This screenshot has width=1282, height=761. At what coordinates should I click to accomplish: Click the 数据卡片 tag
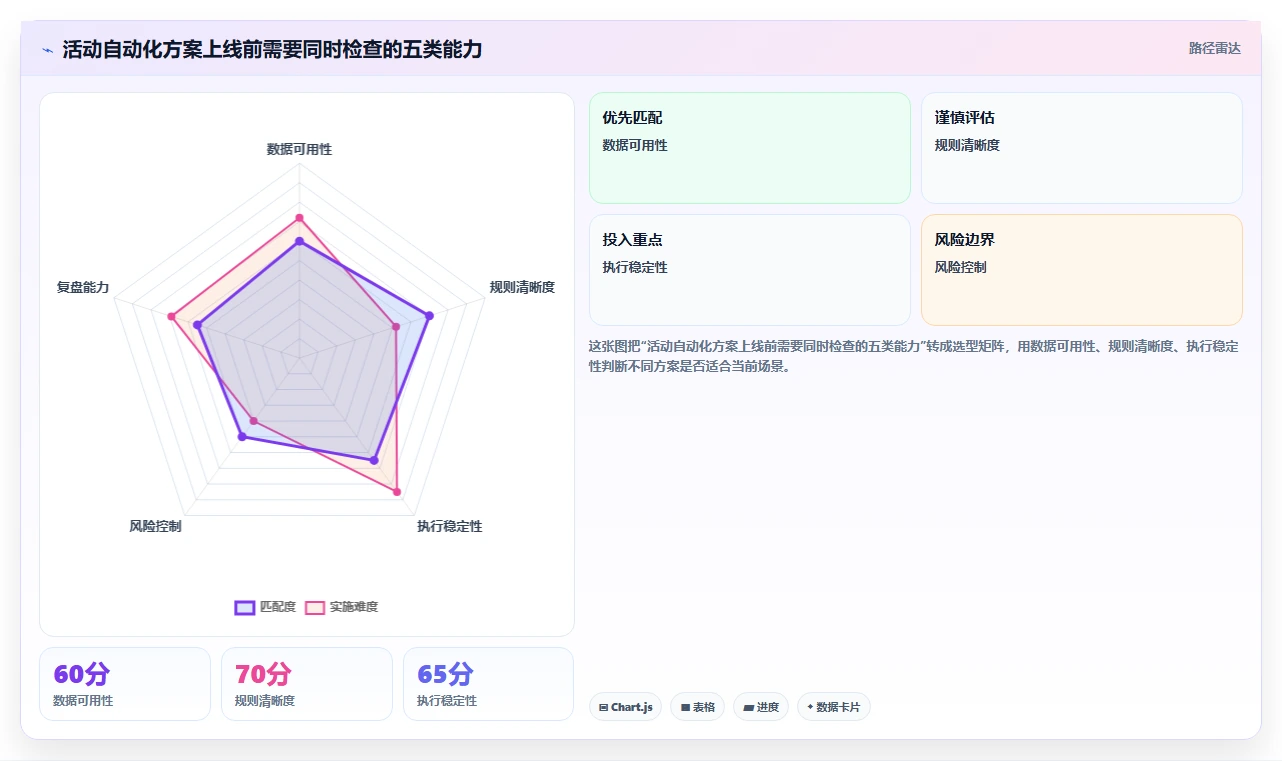pos(834,707)
